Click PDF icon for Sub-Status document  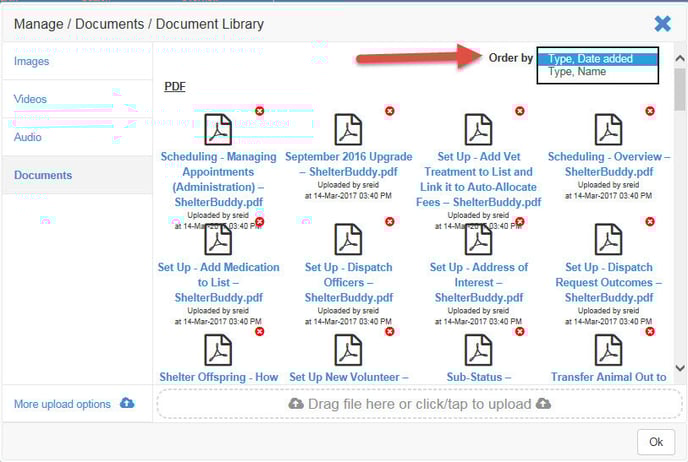(478, 349)
